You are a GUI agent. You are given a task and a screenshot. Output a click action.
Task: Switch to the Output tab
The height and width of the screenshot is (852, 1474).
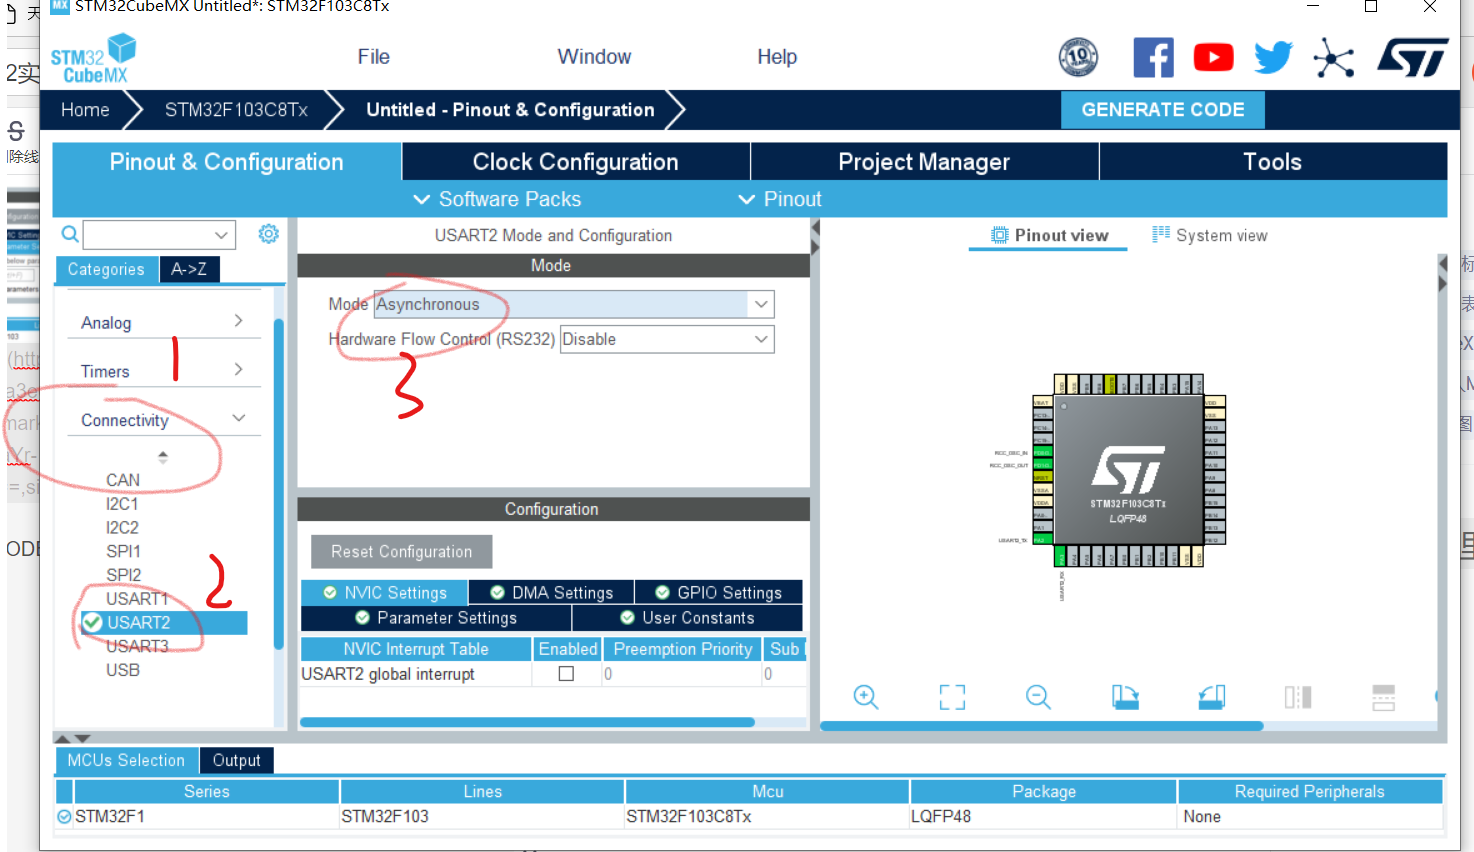click(x=236, y=761)
